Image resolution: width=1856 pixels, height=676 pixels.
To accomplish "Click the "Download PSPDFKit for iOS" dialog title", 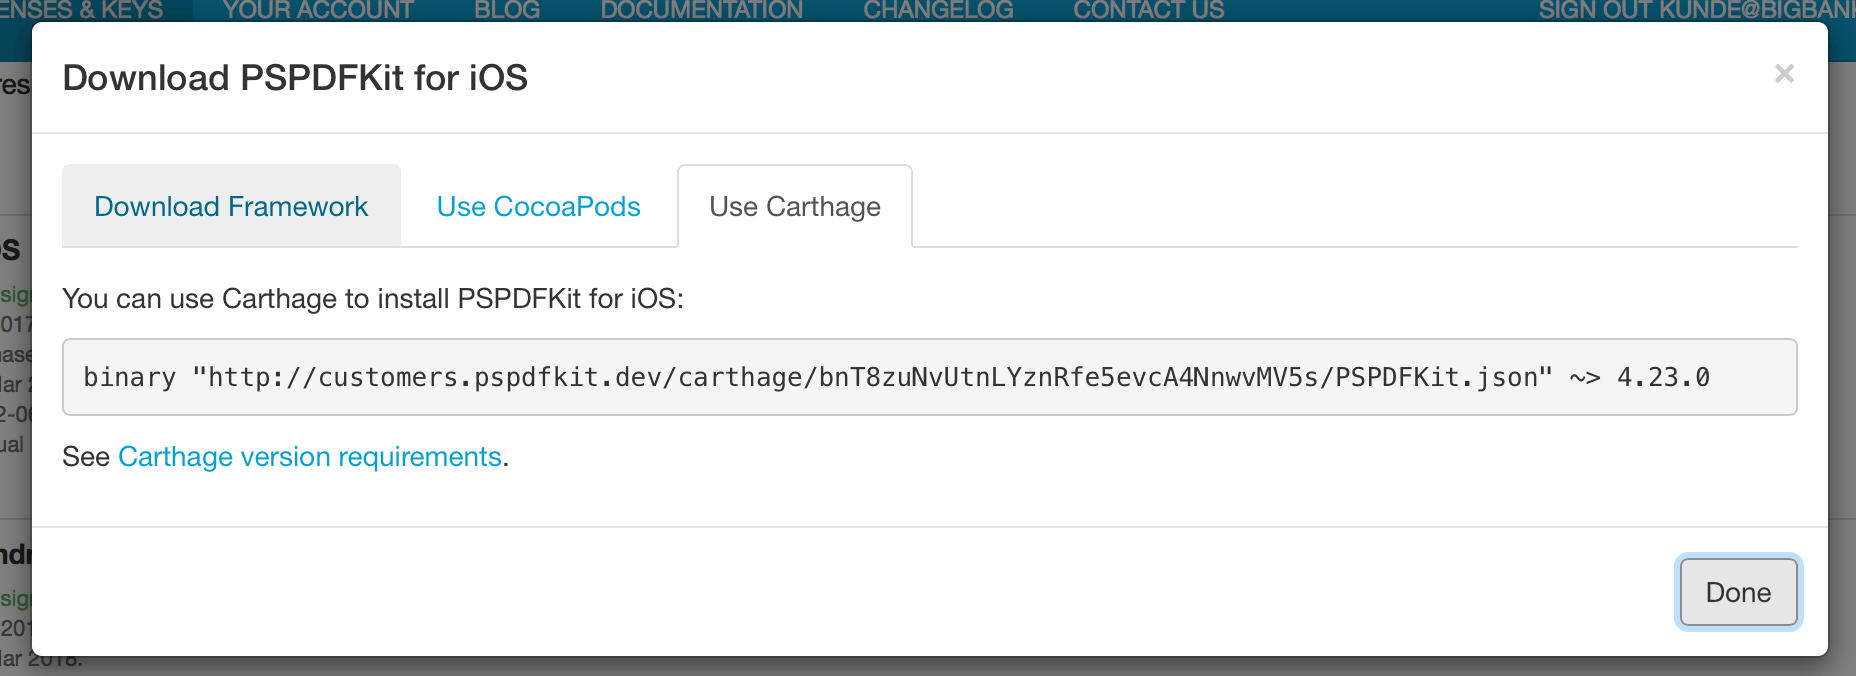I will pos(295,78).
